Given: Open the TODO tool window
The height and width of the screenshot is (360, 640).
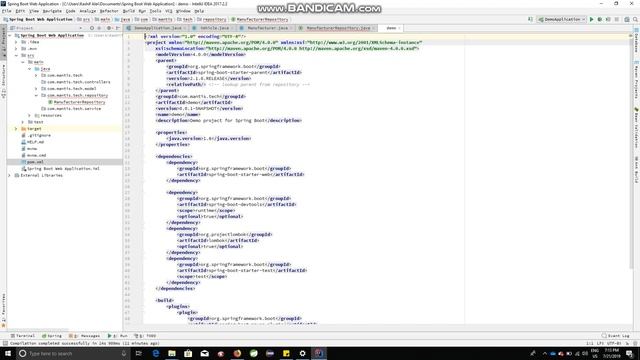Looking at the screenshot, I should pyautogui.click(x=145, y=336).
